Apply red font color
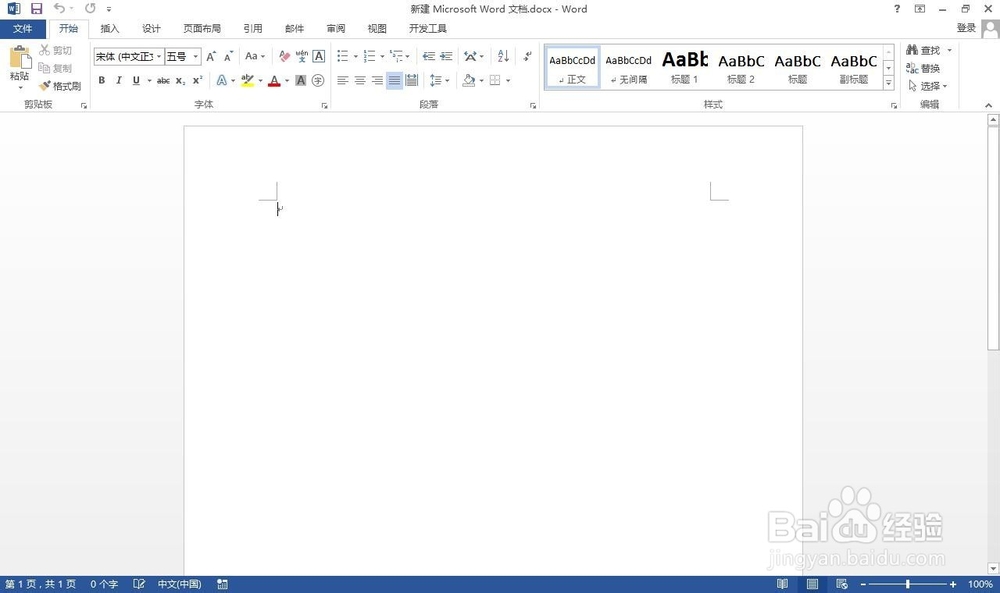 [274, 80]
